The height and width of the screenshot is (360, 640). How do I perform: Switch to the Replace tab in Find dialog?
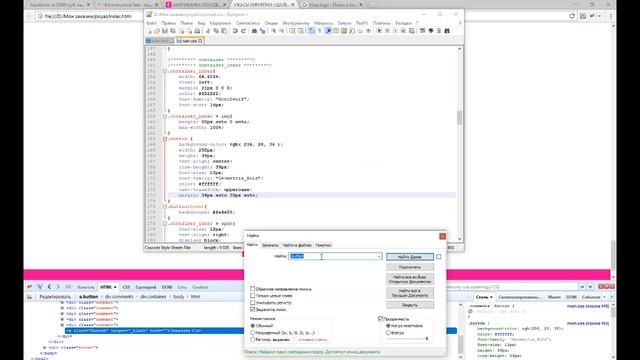tap(270, 245)
